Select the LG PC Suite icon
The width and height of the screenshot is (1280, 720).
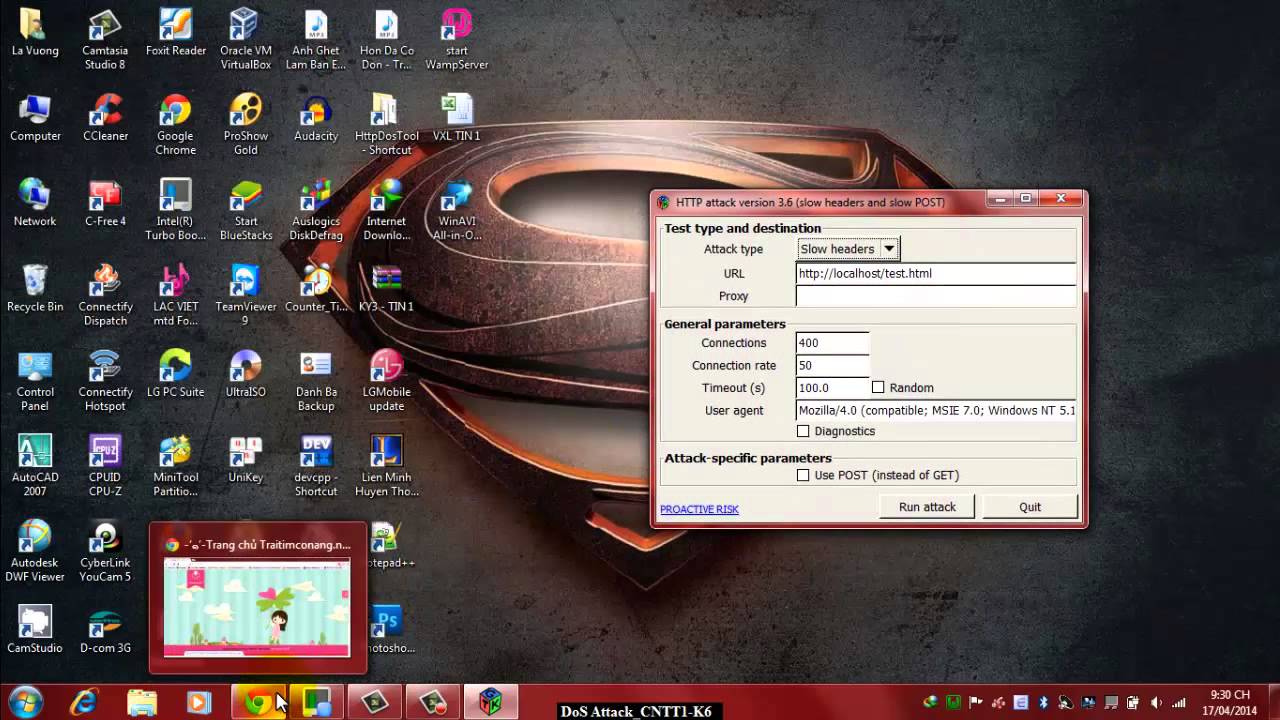tap(176, 376)
